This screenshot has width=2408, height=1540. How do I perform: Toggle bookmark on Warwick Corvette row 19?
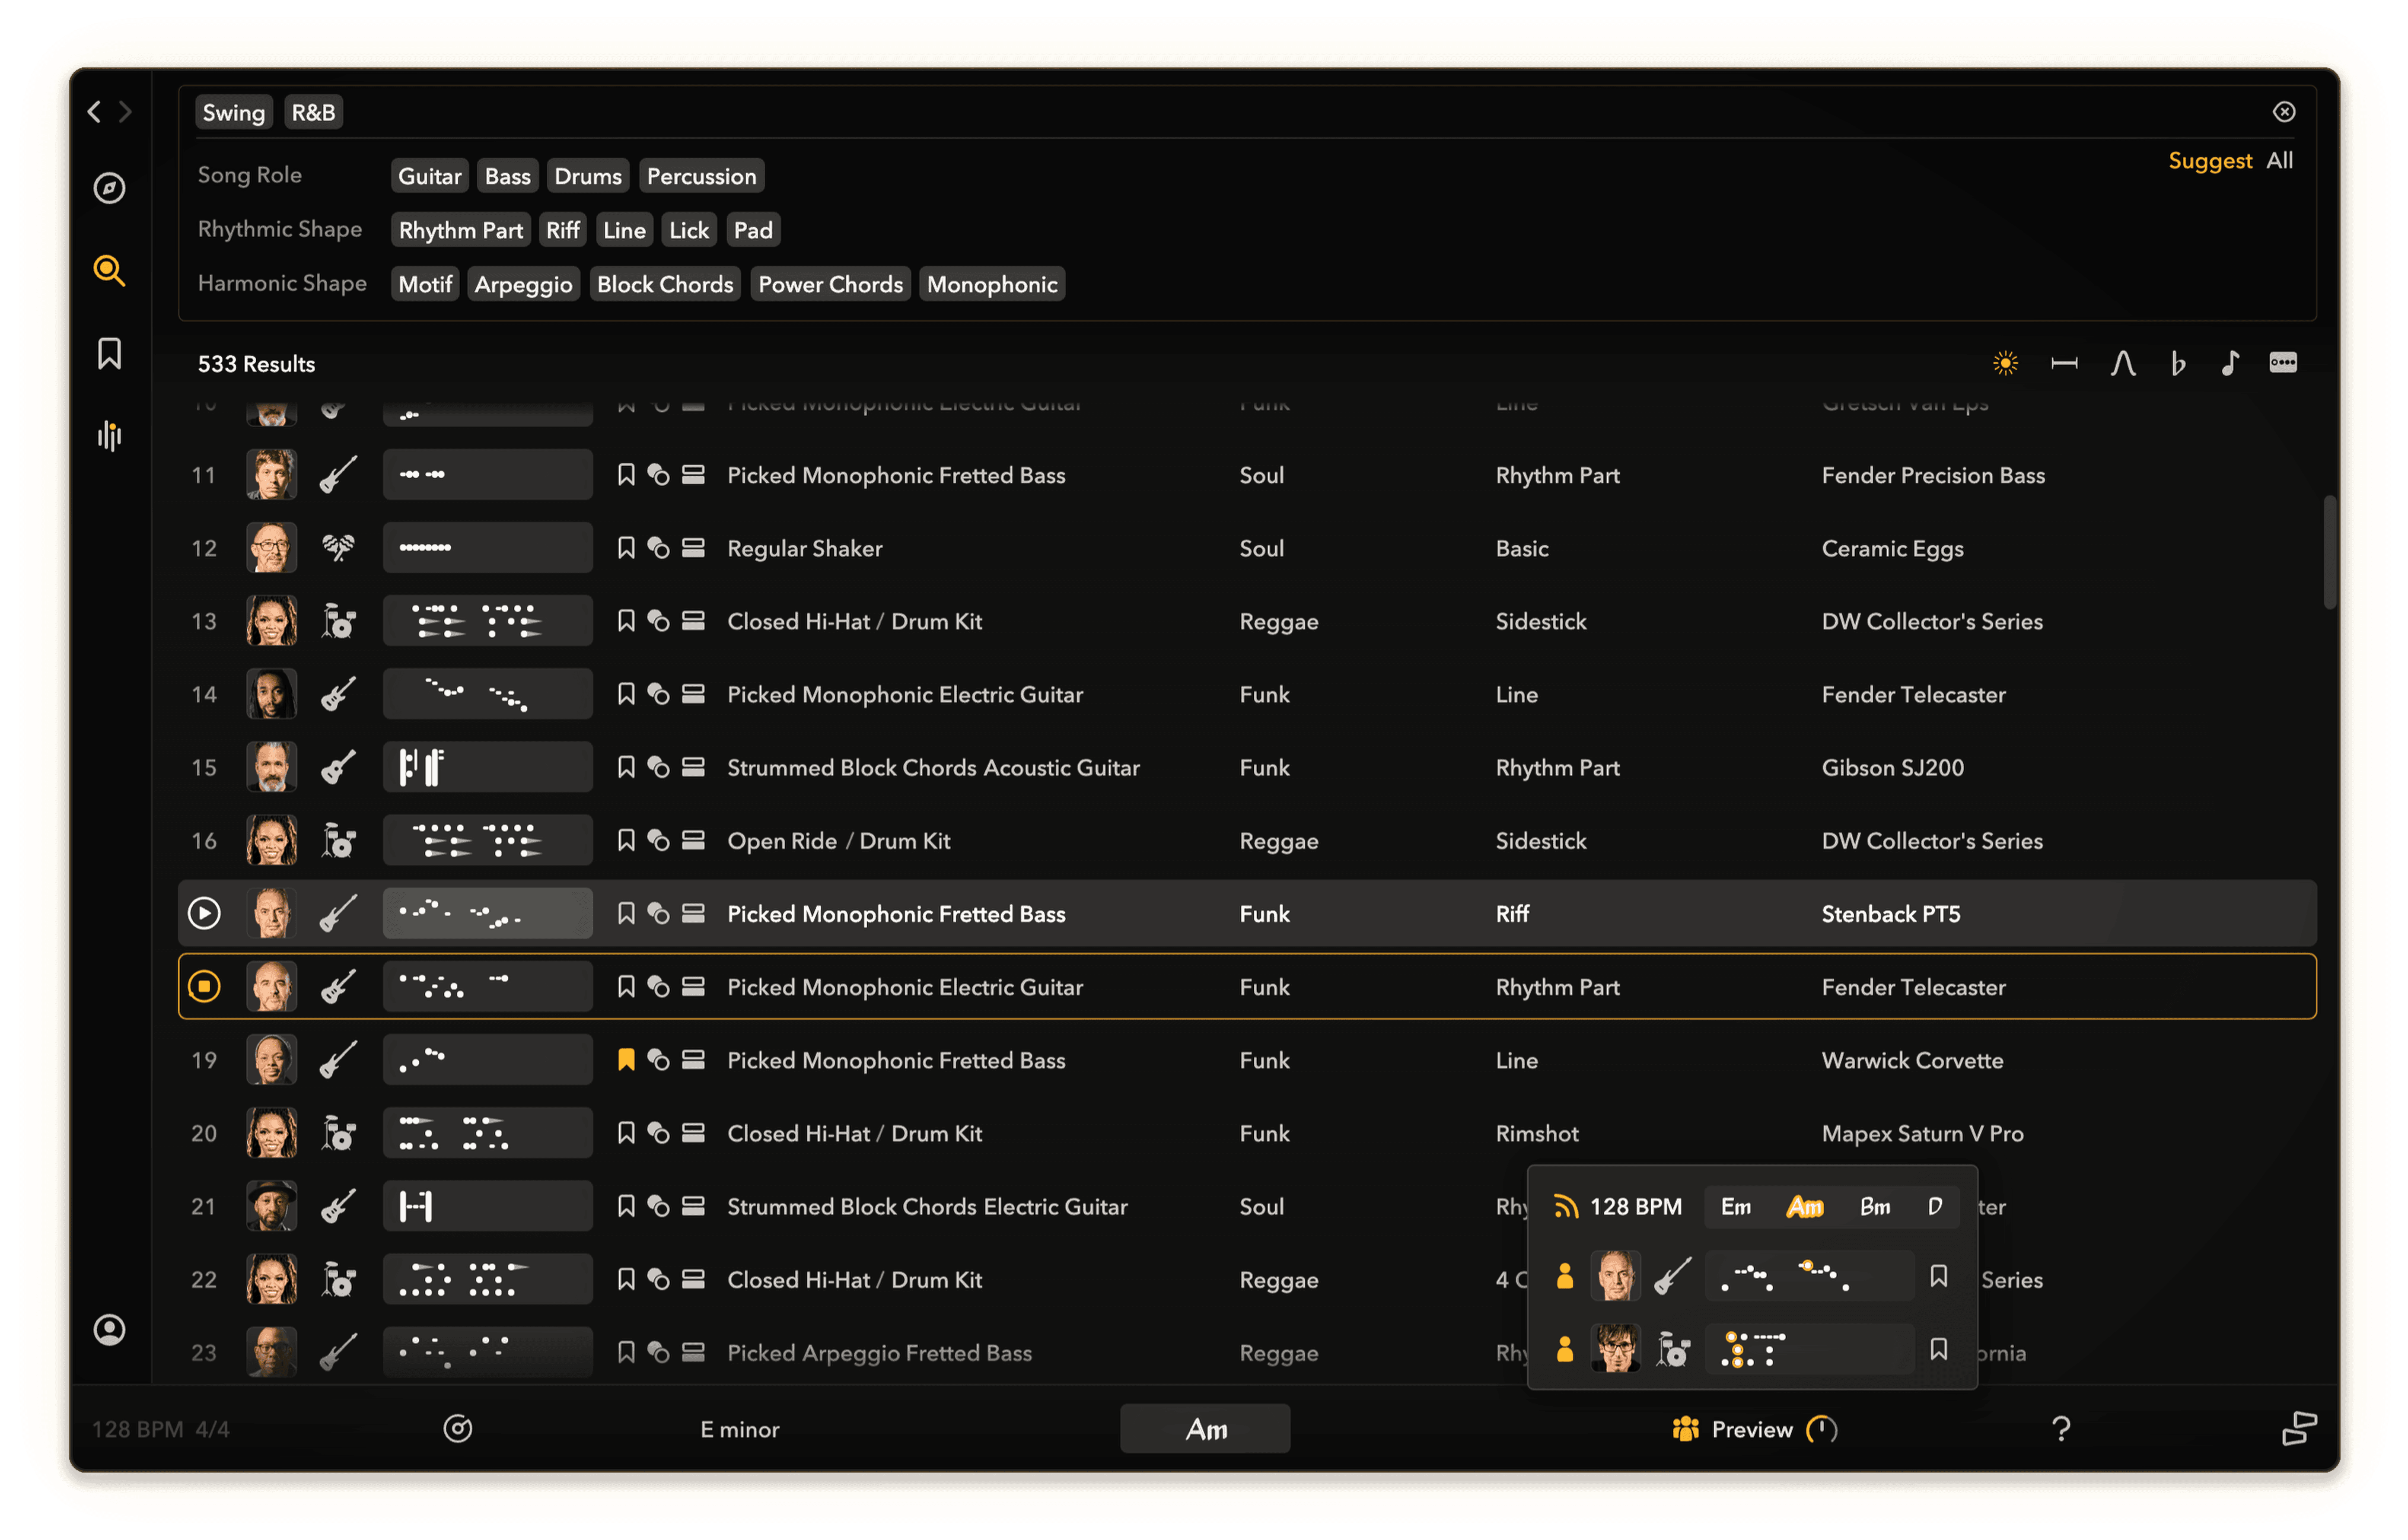point(626,1060)
